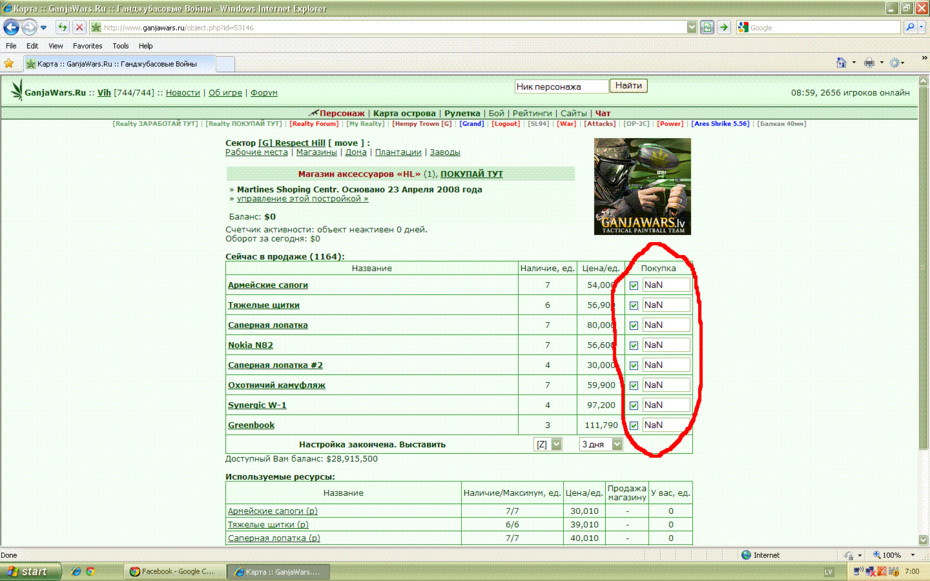Screen dimensions: 930x581
Task: Open the Форум link
Action: (263, 92)
